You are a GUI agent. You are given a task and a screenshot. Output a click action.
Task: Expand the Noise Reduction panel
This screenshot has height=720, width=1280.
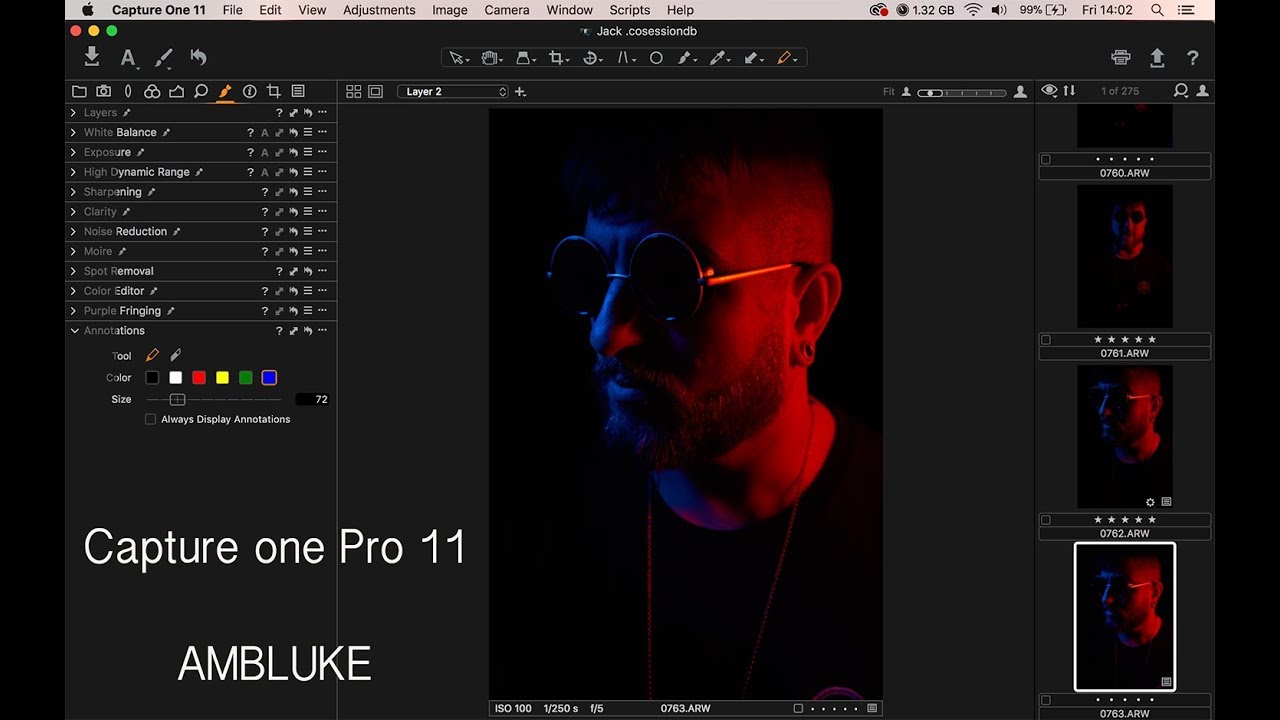pyautogui.click(x=73, y=231)
